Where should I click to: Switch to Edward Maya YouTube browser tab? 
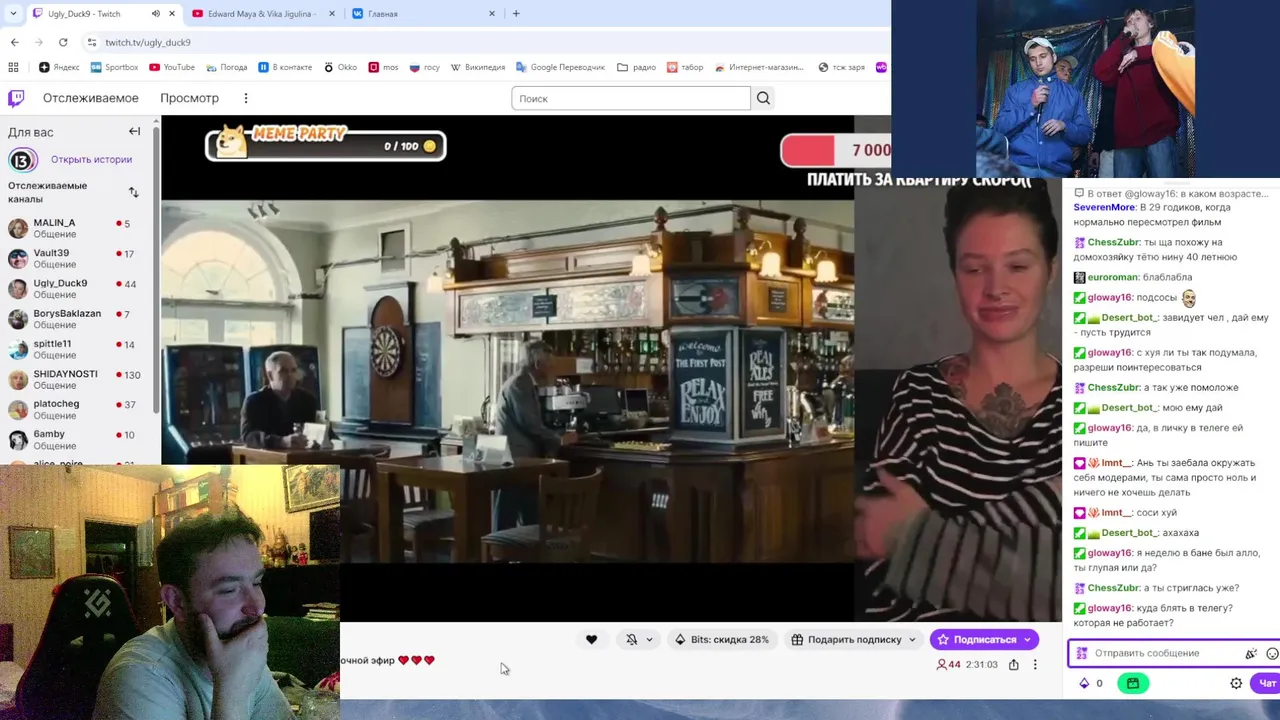click(x=262, y=14)
